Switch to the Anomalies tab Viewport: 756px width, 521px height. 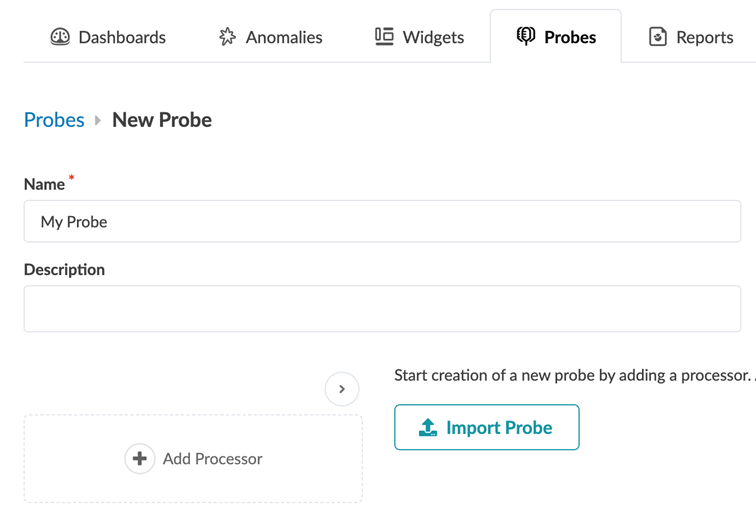284,37
